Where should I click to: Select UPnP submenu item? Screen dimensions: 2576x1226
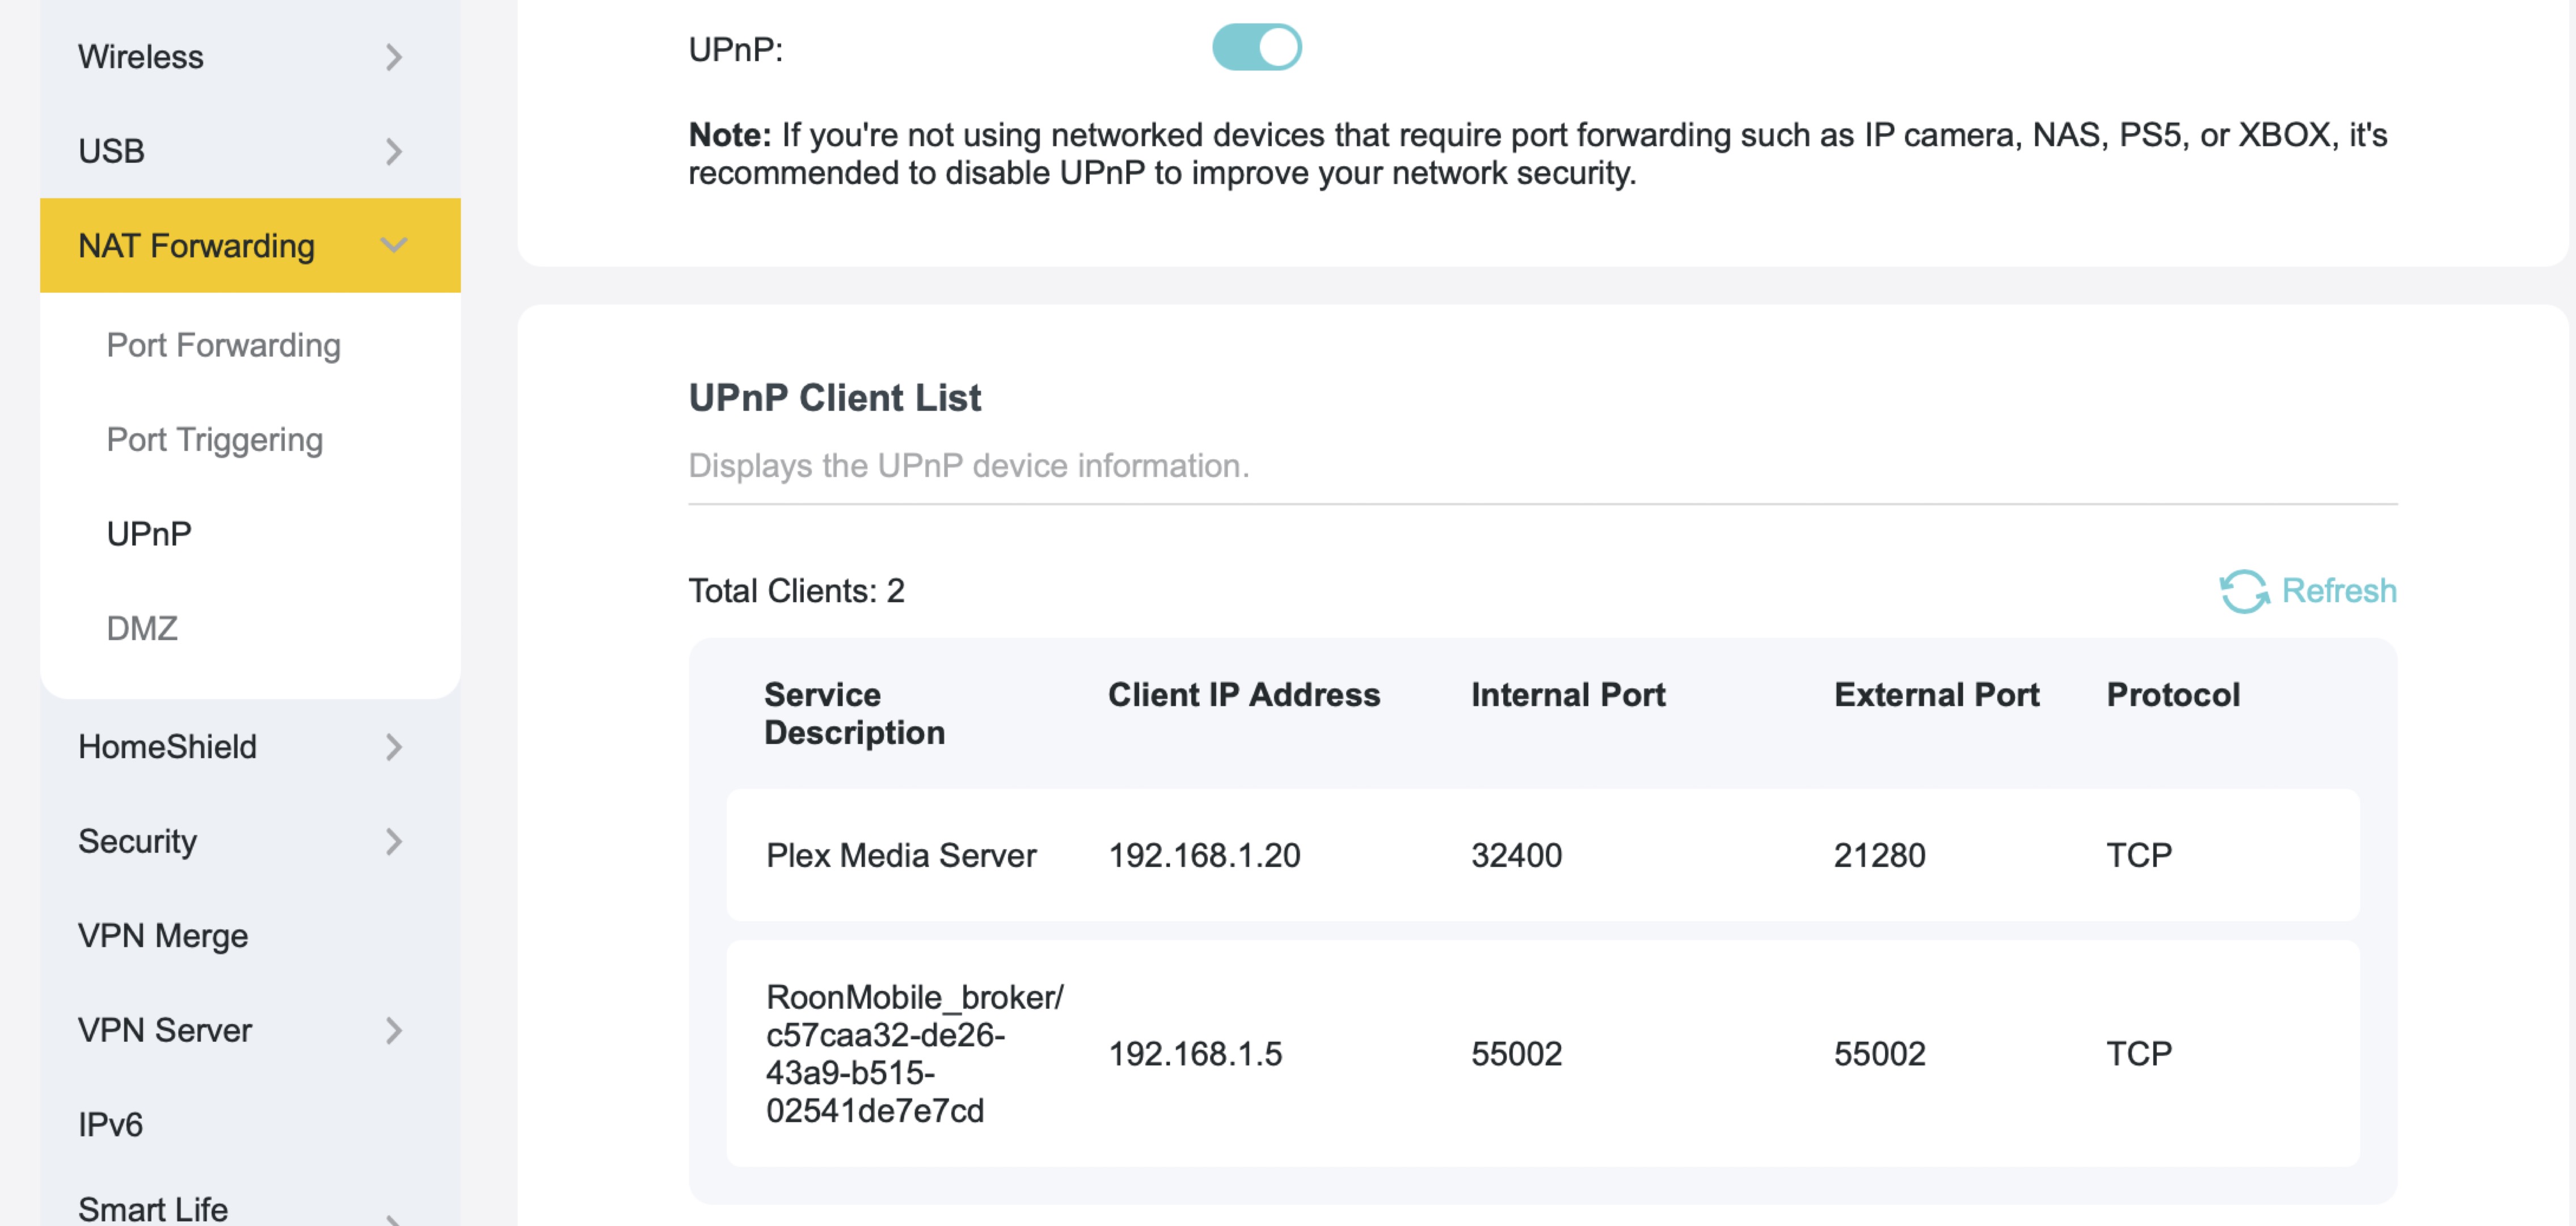(x=149, y=534)
